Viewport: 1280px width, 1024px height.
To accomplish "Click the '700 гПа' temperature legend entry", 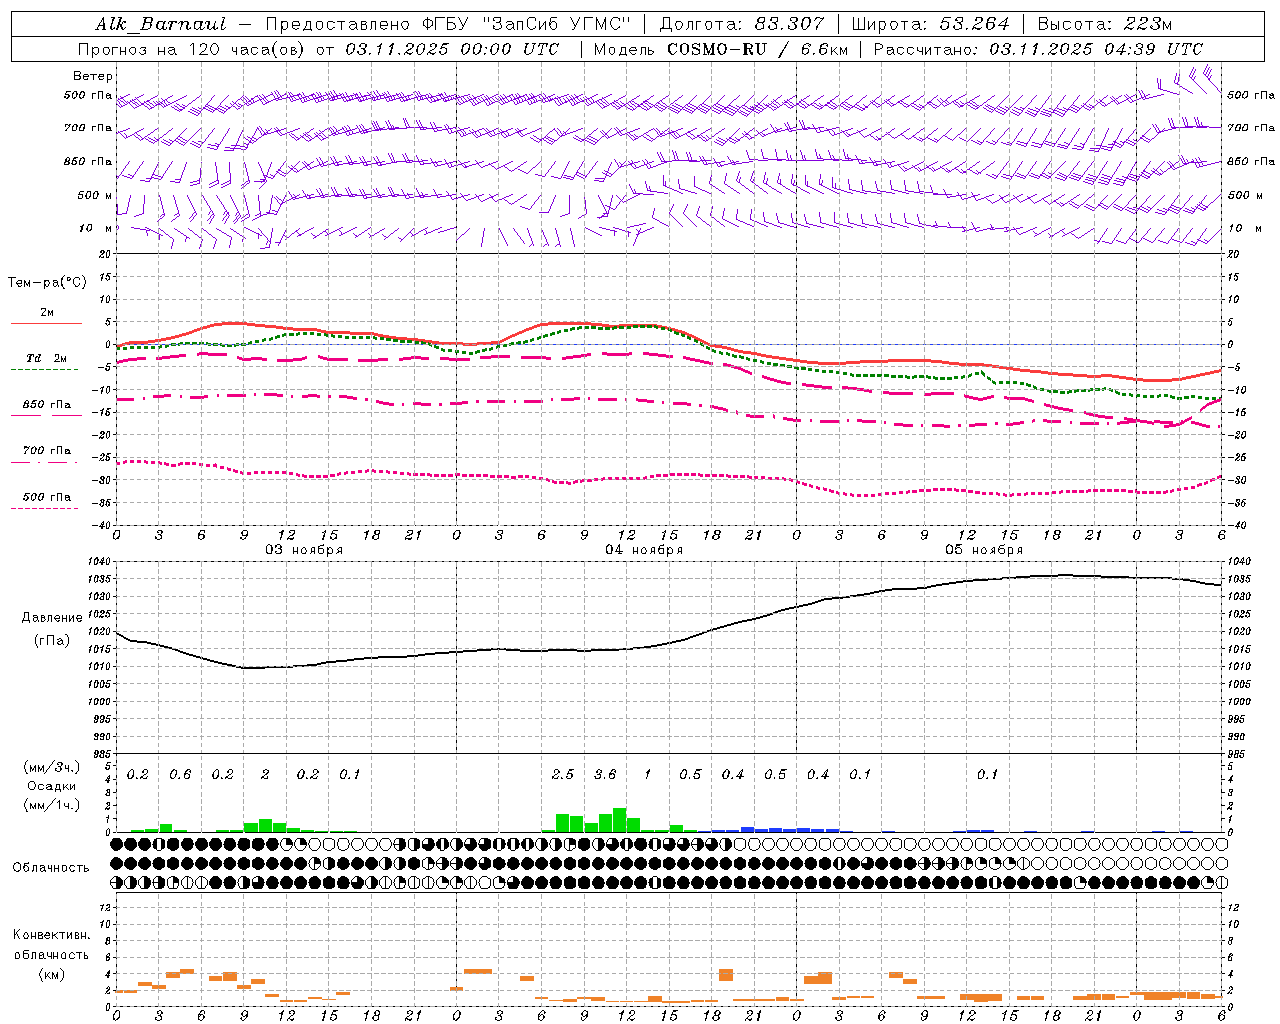I will (46, 451).
